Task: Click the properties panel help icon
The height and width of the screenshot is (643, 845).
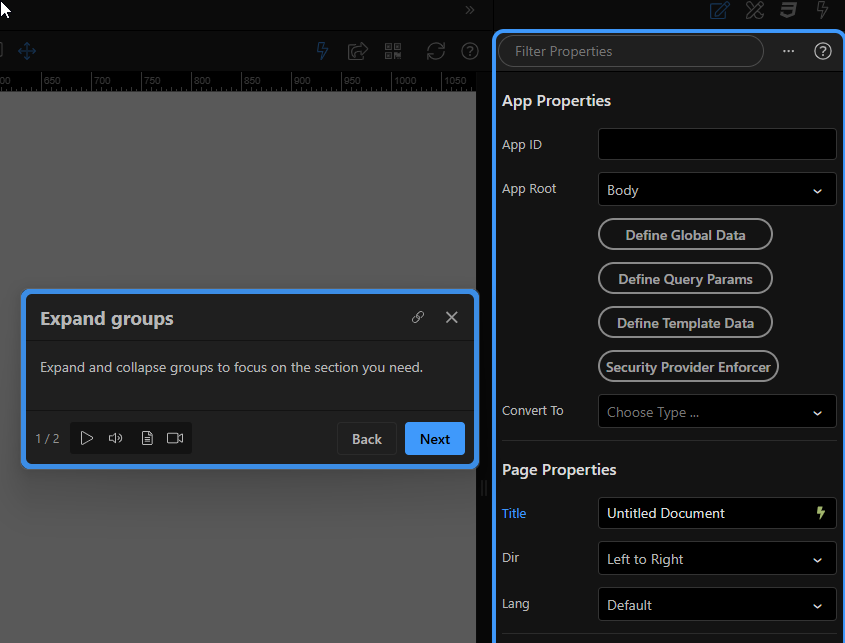Action: [822, 51]
